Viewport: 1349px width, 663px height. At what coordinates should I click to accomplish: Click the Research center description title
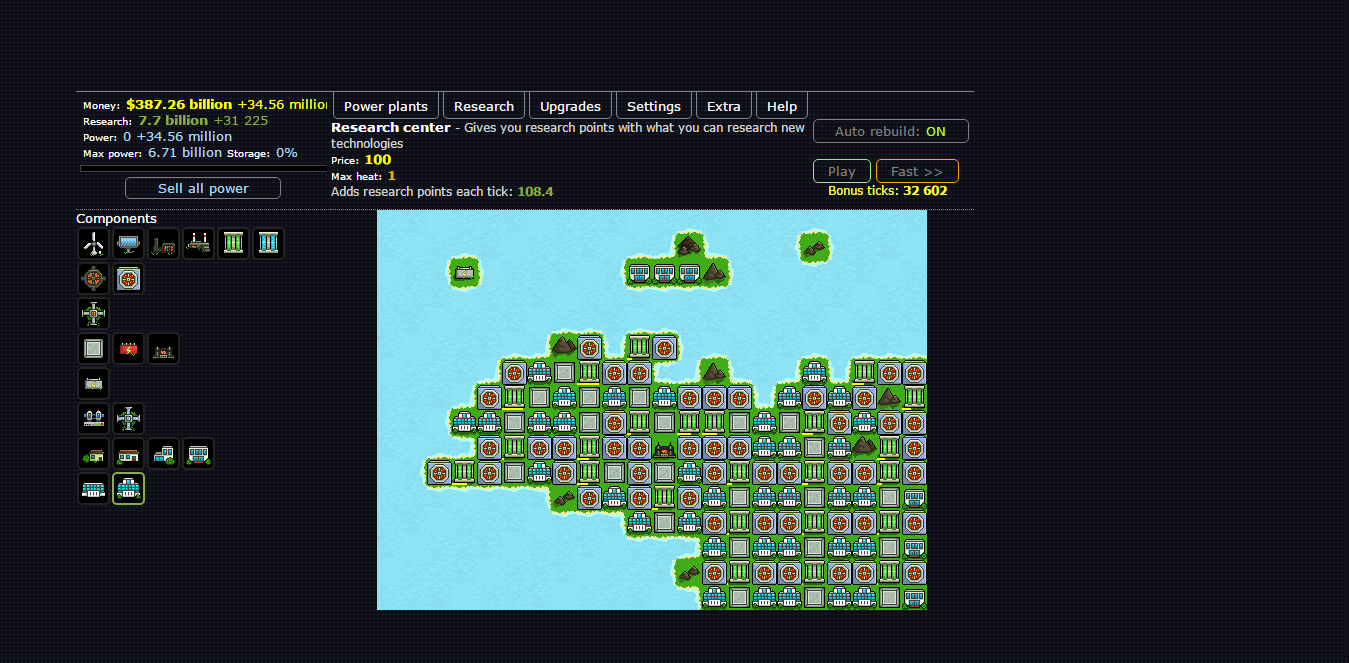coord(390,128)
